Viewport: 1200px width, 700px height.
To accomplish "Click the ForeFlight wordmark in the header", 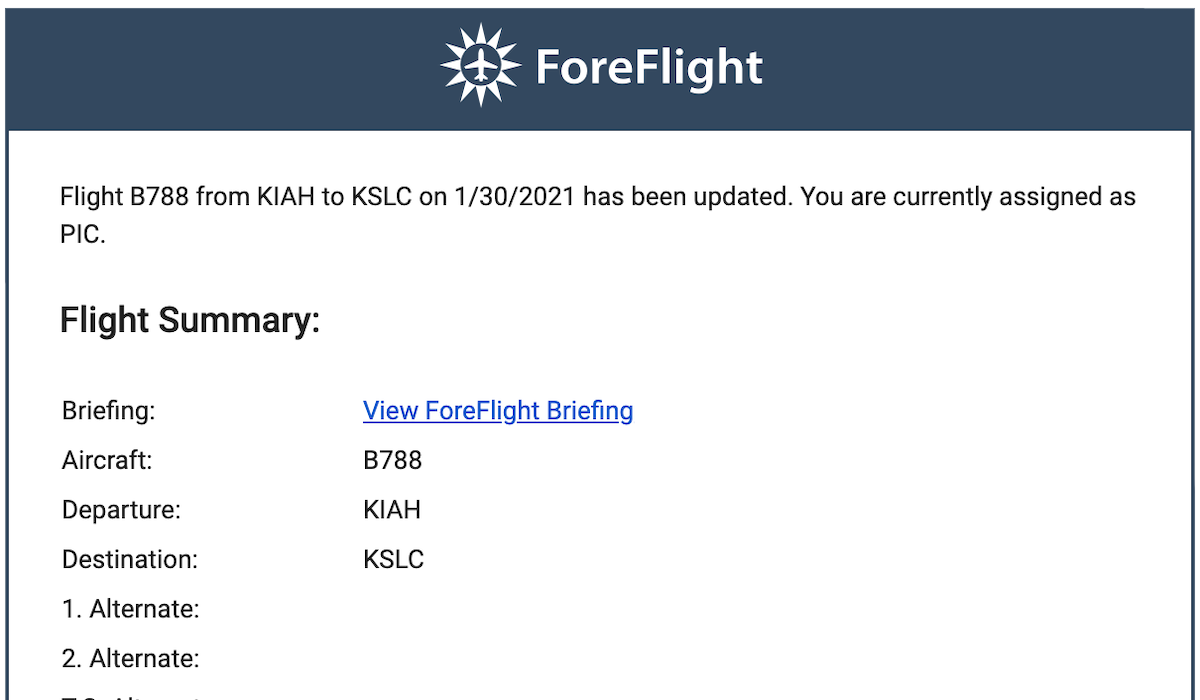I will tap(649, 67).
